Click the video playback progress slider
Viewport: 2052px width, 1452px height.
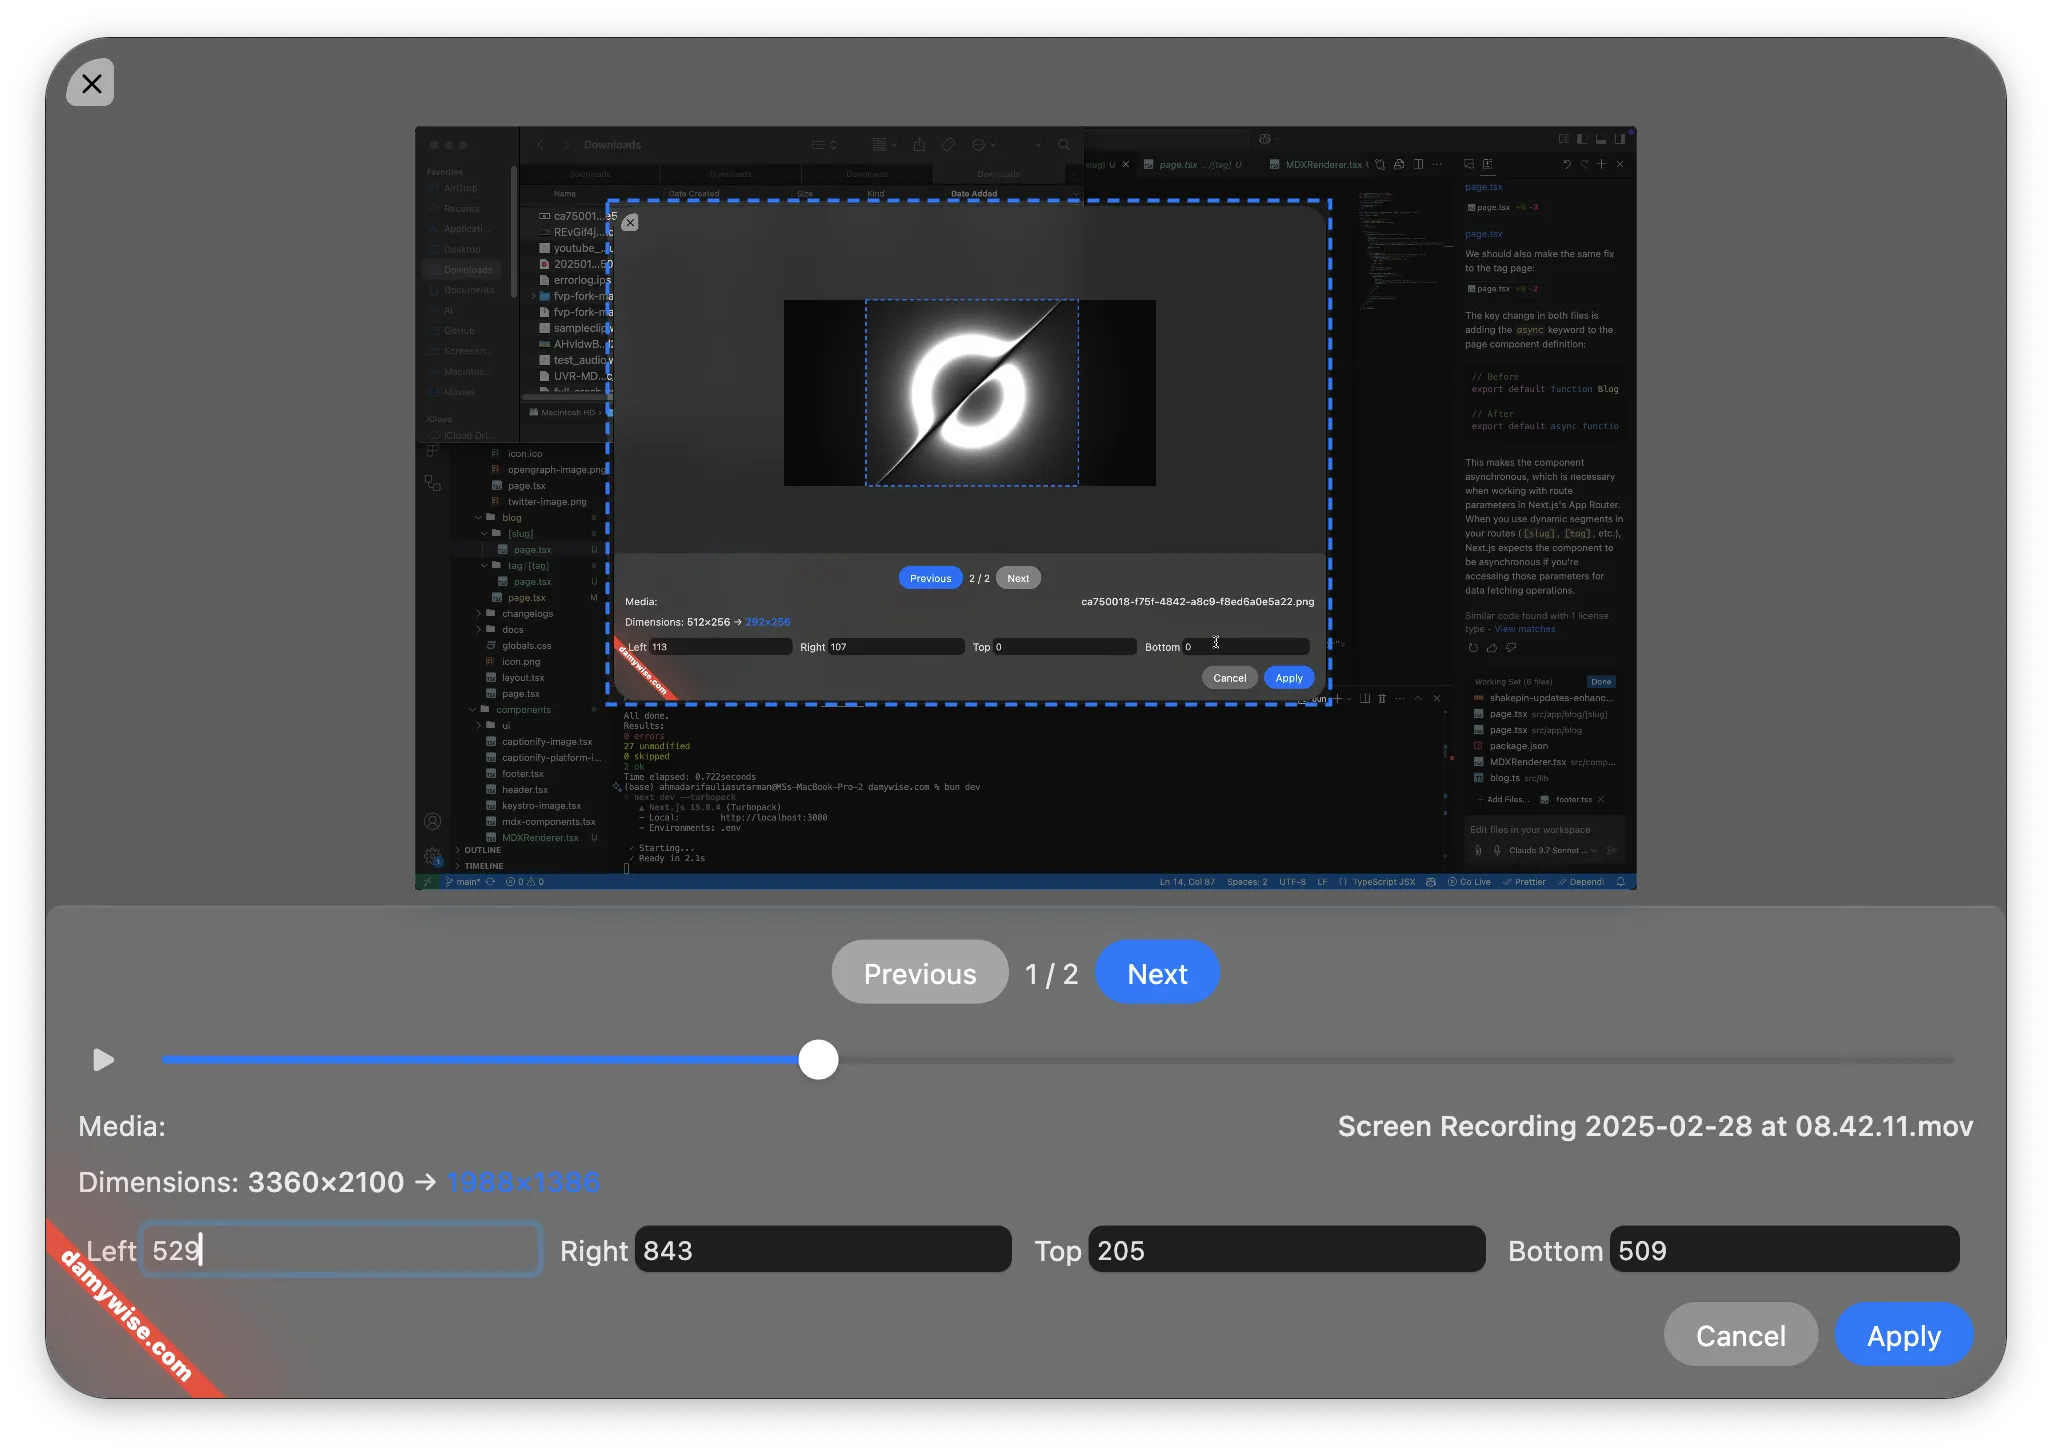pyautogui.click(x=818, y=1060)
